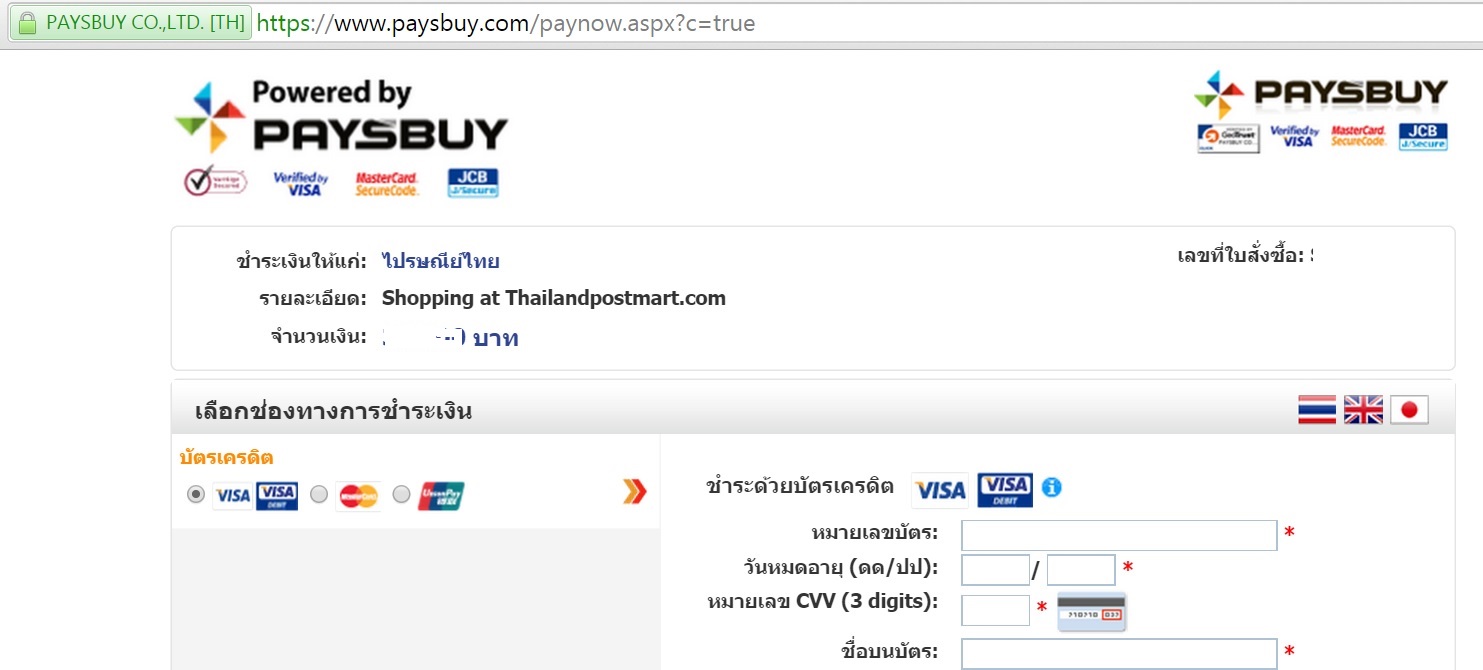Click the expiry year input field
Screen dimensions: 1483x670
pyautogui.click(x=1081, y=570)
